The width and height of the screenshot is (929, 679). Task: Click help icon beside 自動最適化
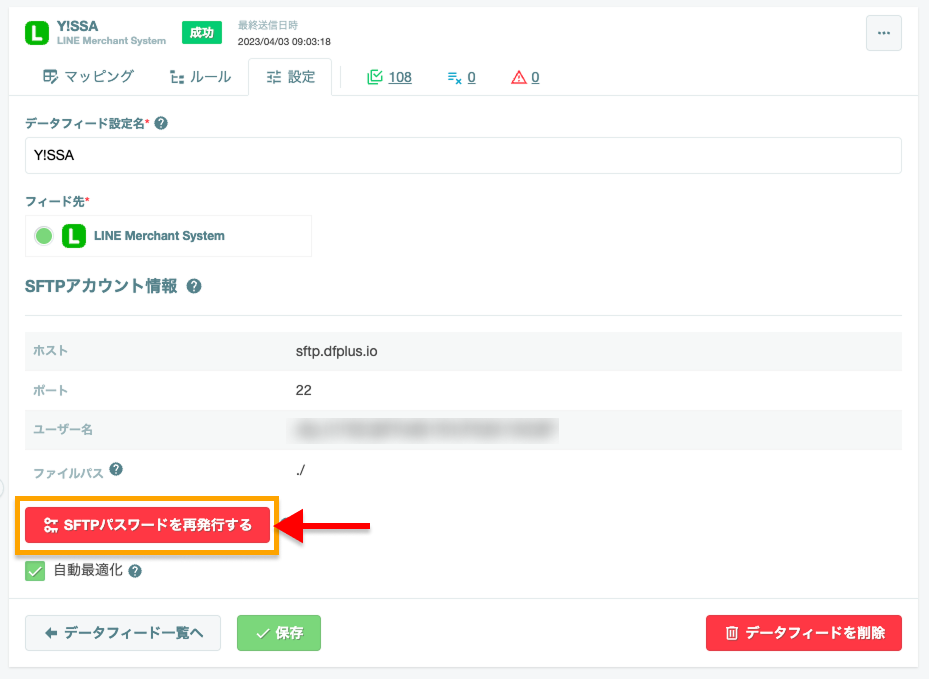pos(135,571)
